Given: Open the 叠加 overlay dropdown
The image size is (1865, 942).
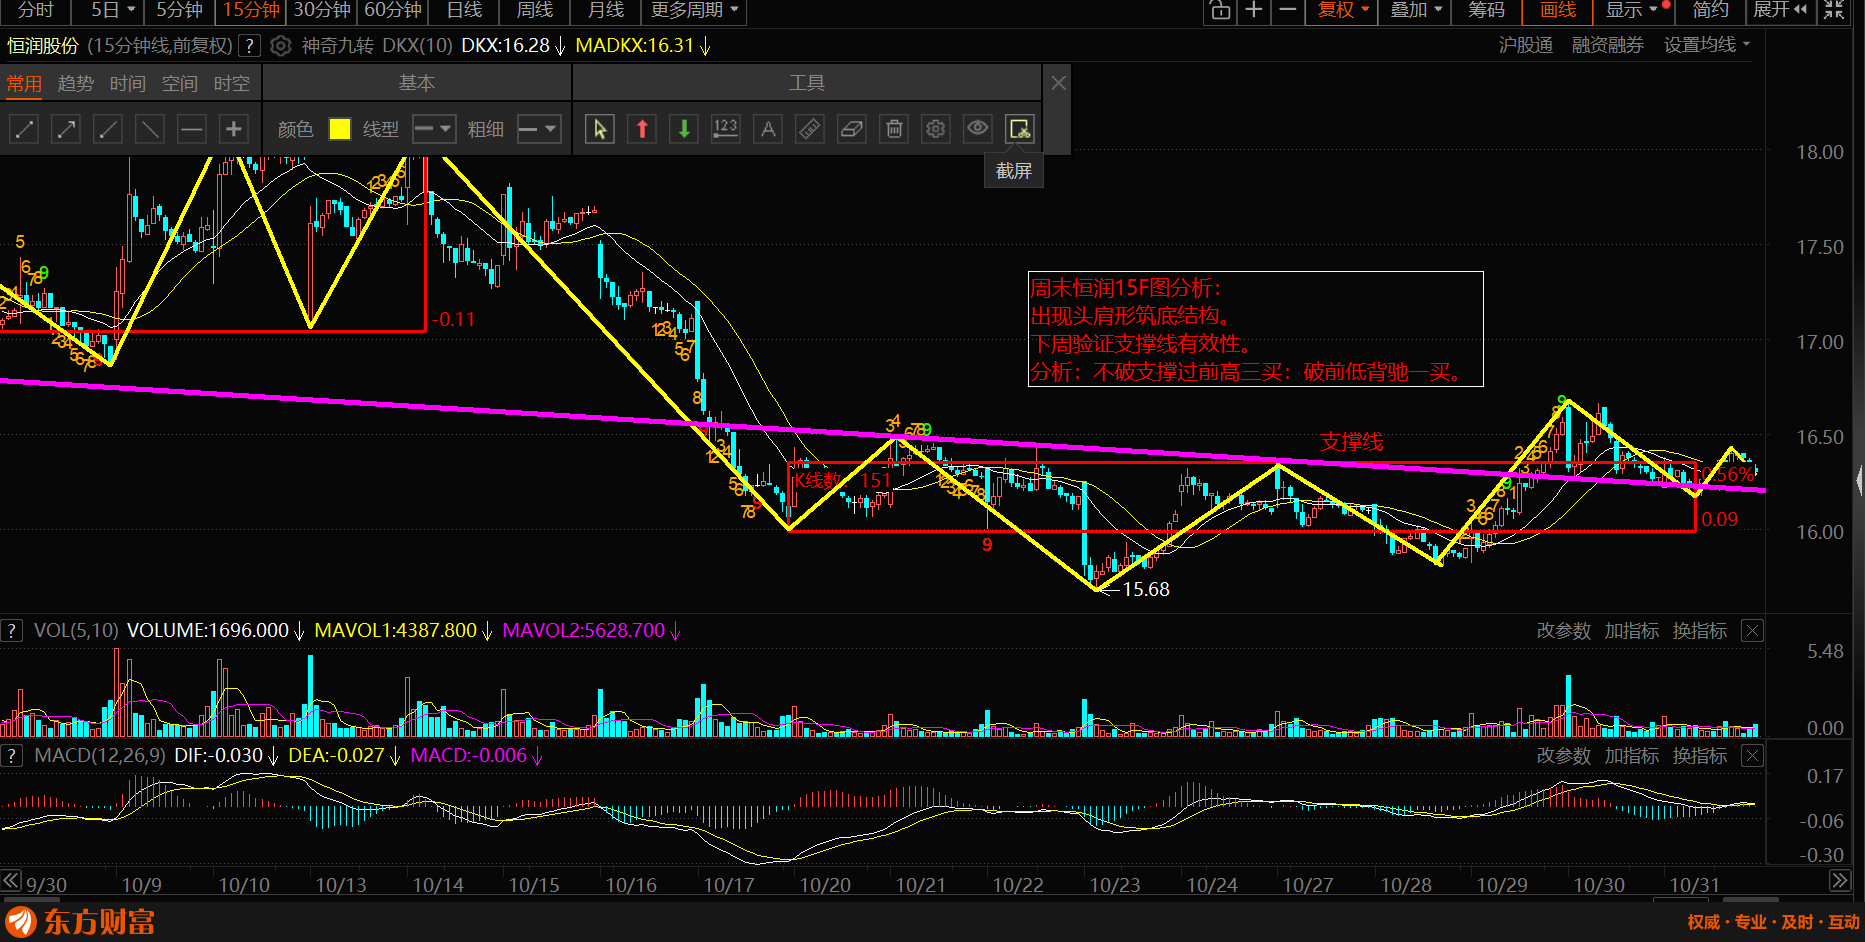Looking at the screenshot, I should tap(1417, 11).
